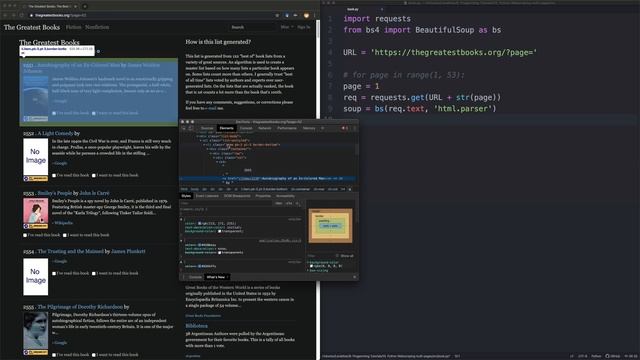This screenshot has width=640, height=360.
Task: Click the DevTools error count badge
Action: pos(345,128)
